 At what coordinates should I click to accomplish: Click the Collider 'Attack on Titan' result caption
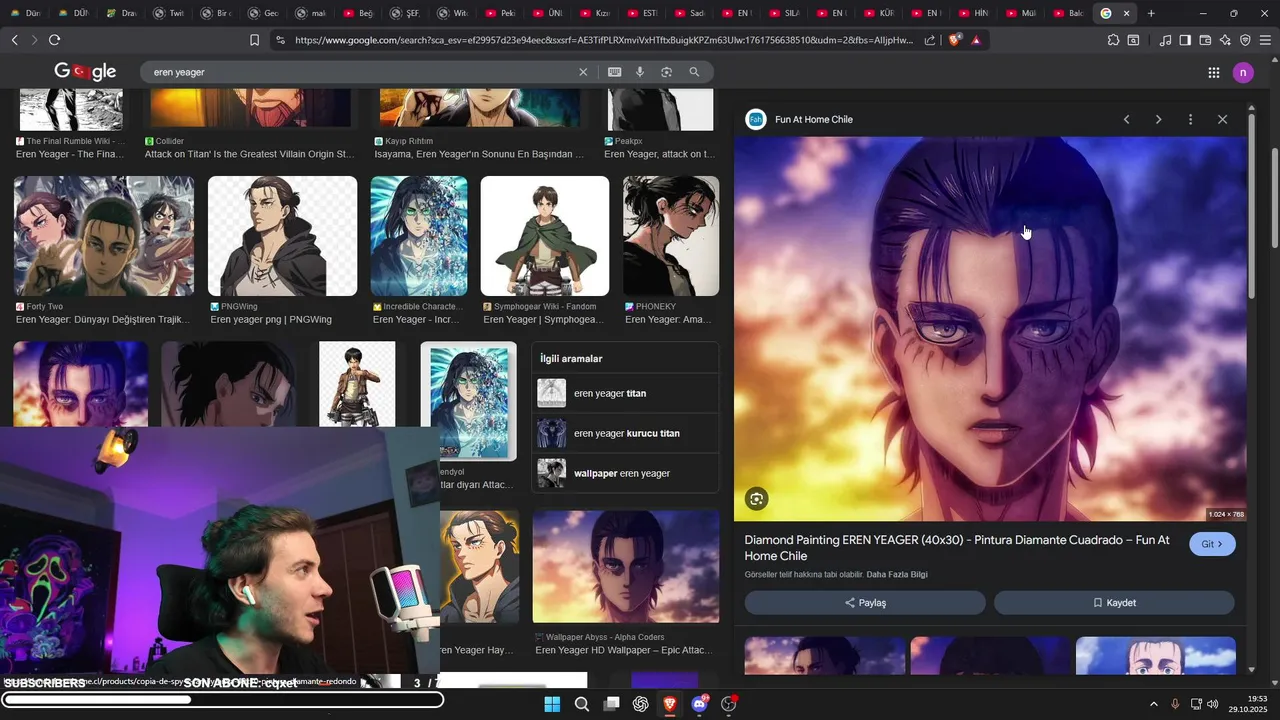(250, 154)
